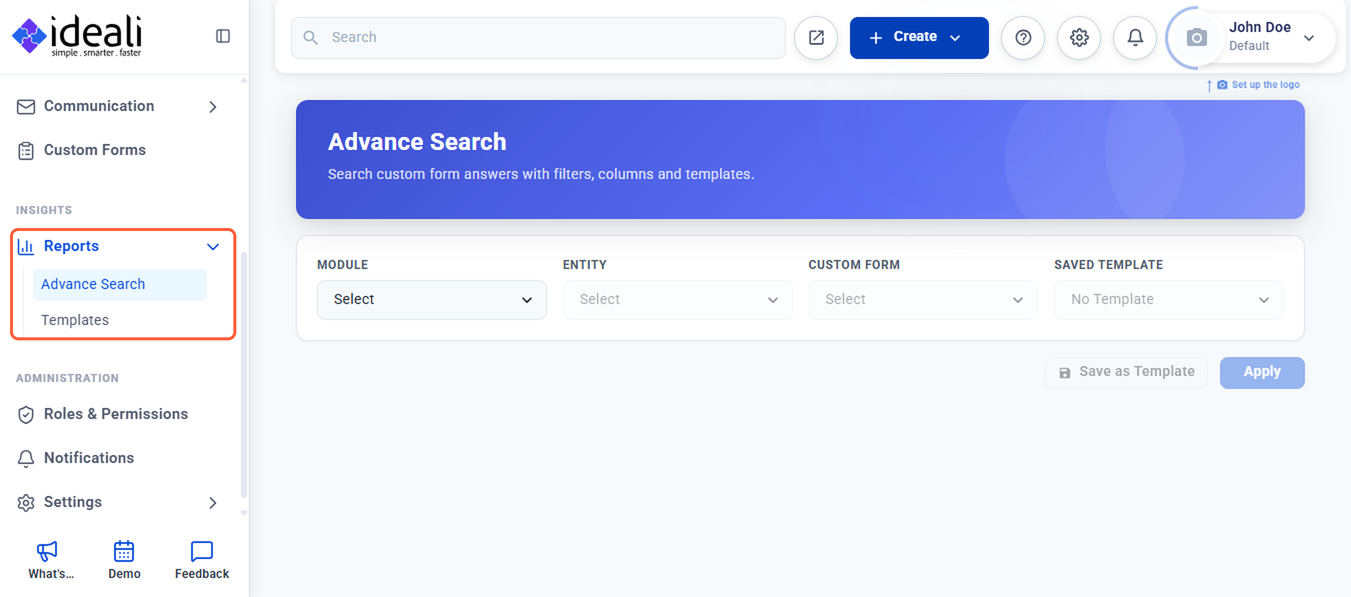The height and width of the screenshot is (597, 1351).
Task: Collapse the sidebar panel icon
Action: point(223,36)
